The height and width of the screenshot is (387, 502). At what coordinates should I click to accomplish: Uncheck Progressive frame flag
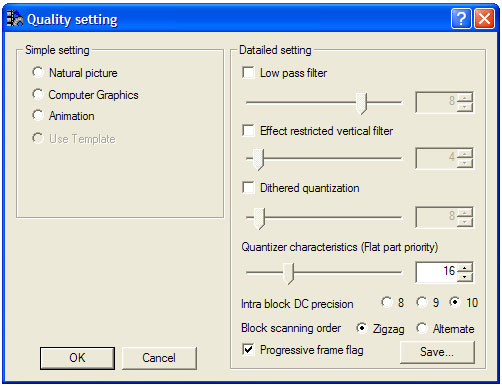click(x=248, y=349)
